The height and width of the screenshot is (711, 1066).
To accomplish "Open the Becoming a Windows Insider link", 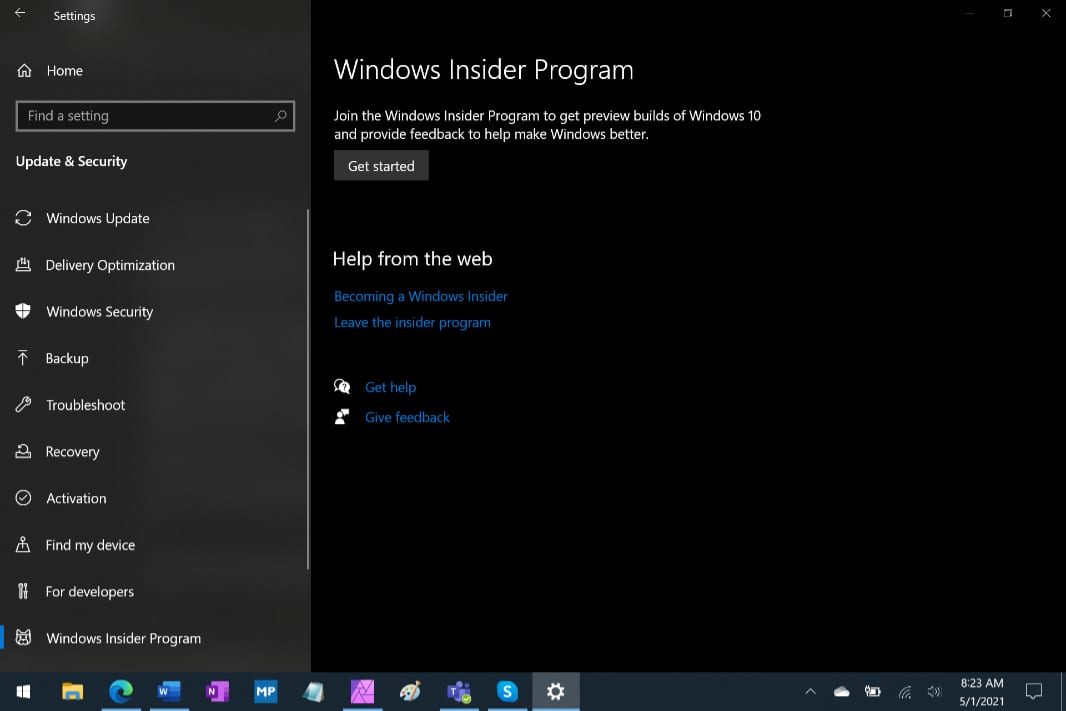I will tap(420, 296).
